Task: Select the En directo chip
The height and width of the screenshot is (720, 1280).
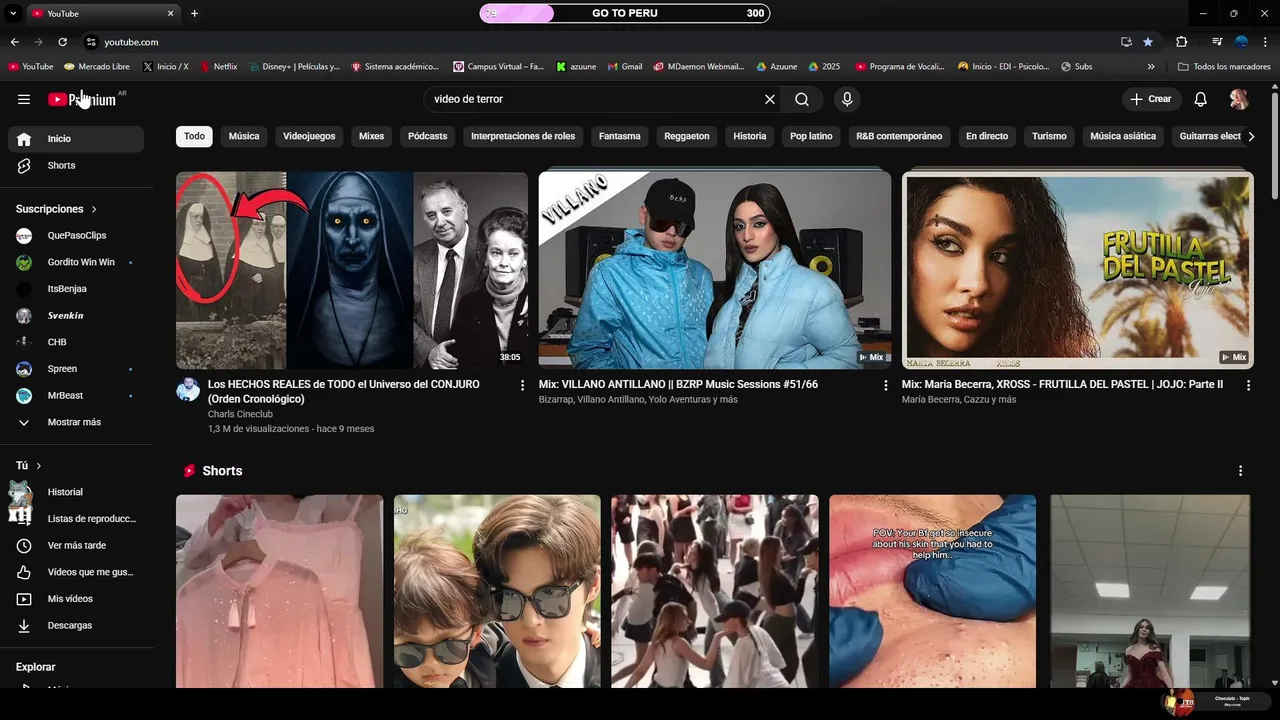Action: click(987, 136)
